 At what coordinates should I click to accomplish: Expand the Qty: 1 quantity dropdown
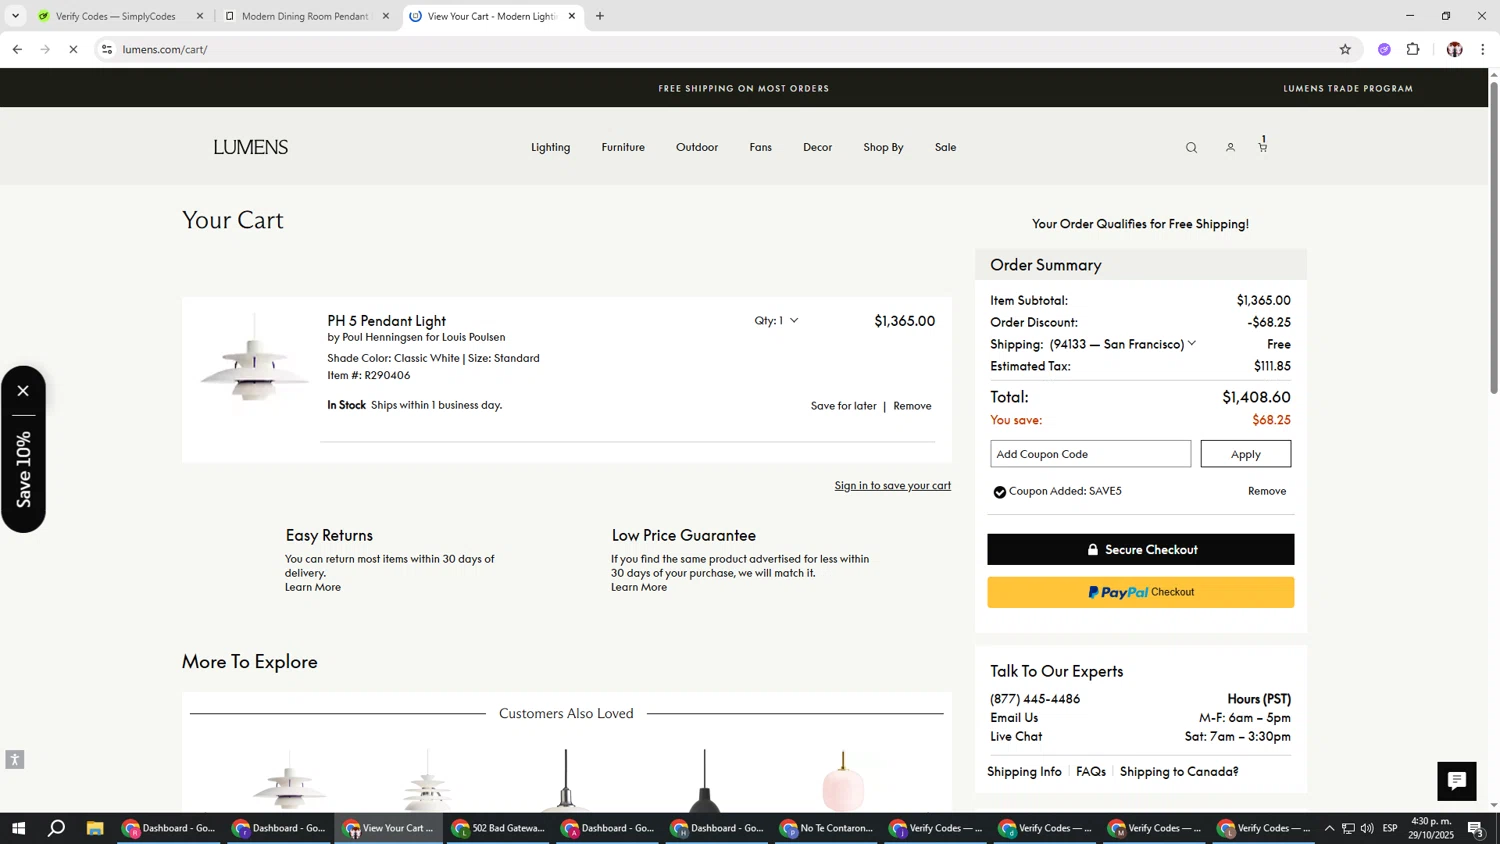pos(777,321)
